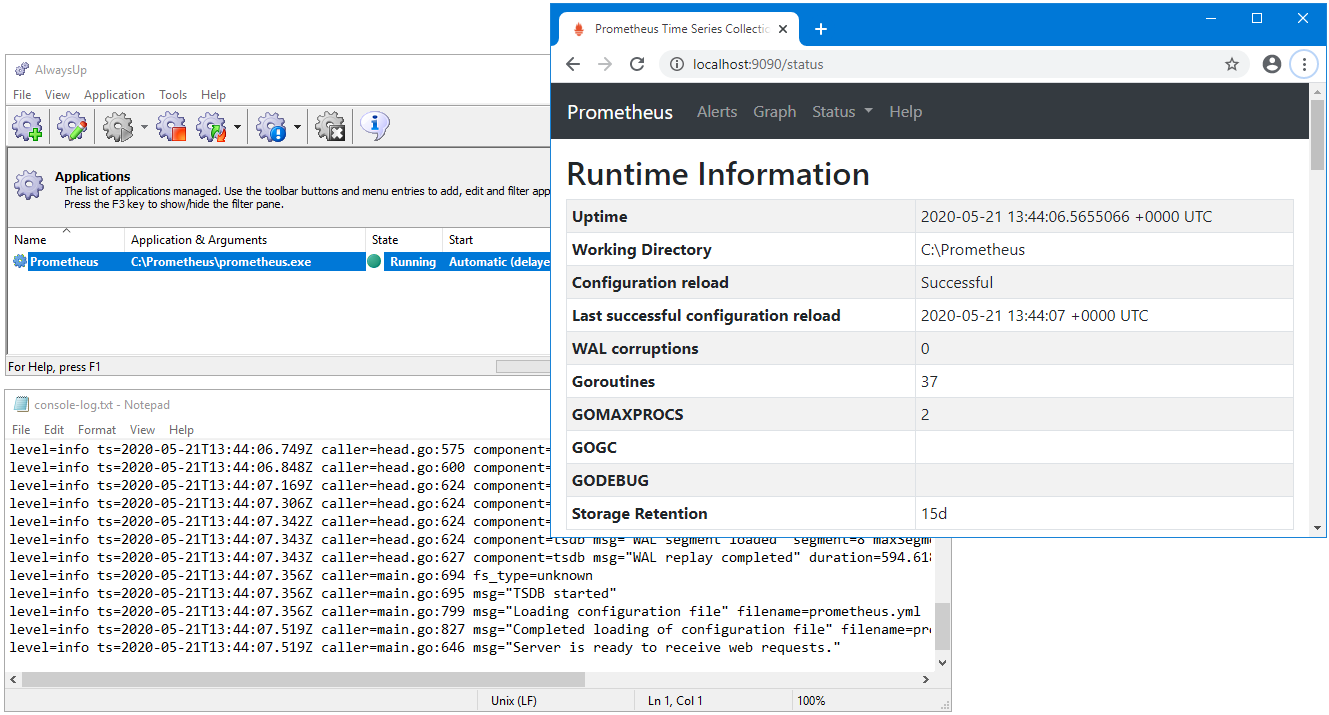Open the Help link in Prometheus navbar
This screenshot has width=1329, height=715.
[x=905, y=112]
